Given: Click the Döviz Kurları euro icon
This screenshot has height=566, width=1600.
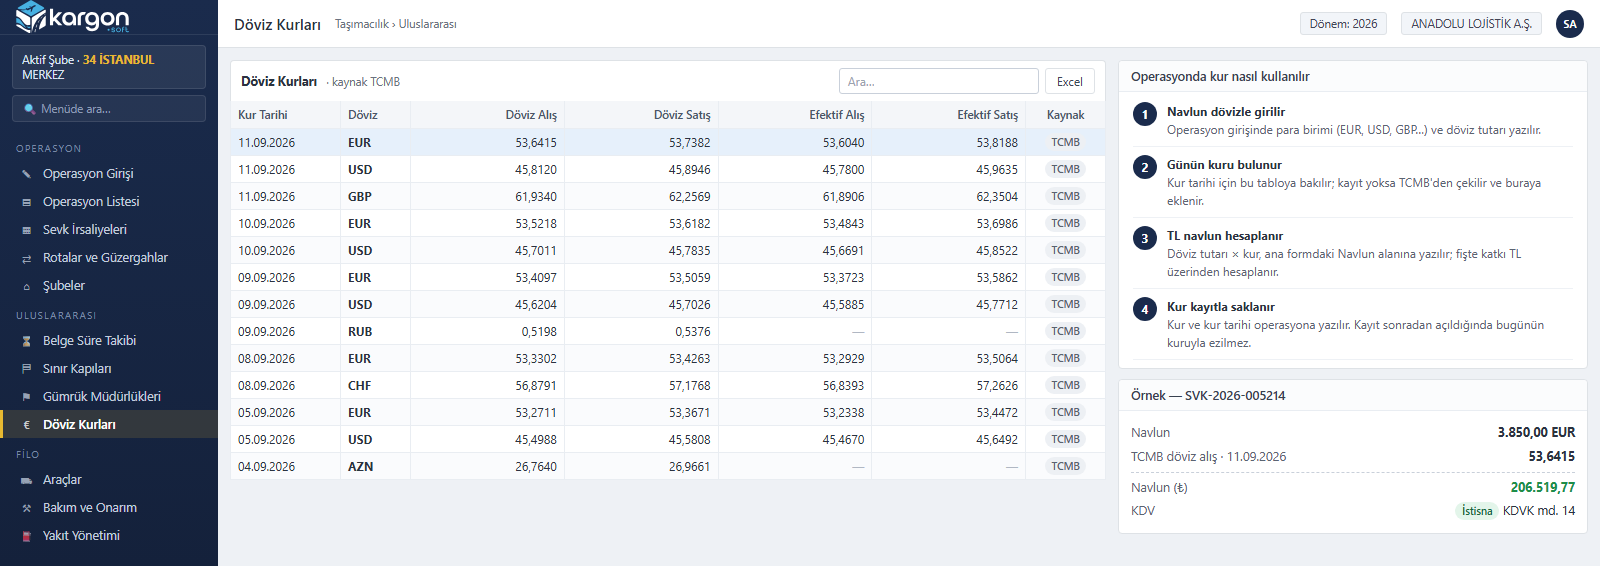Looking at the screenshot, I should coord(27,425).
